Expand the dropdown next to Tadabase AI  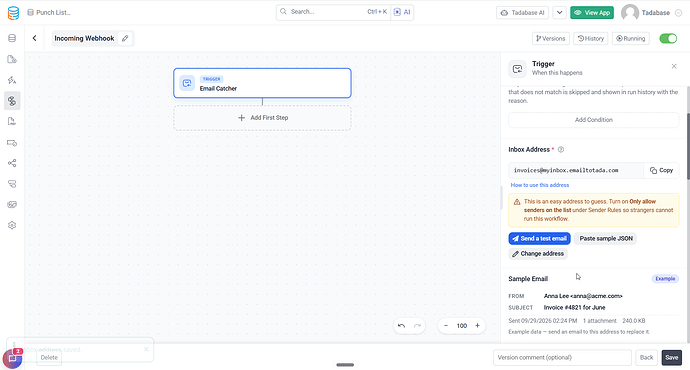pyautogui.click(x=559, y=13)
